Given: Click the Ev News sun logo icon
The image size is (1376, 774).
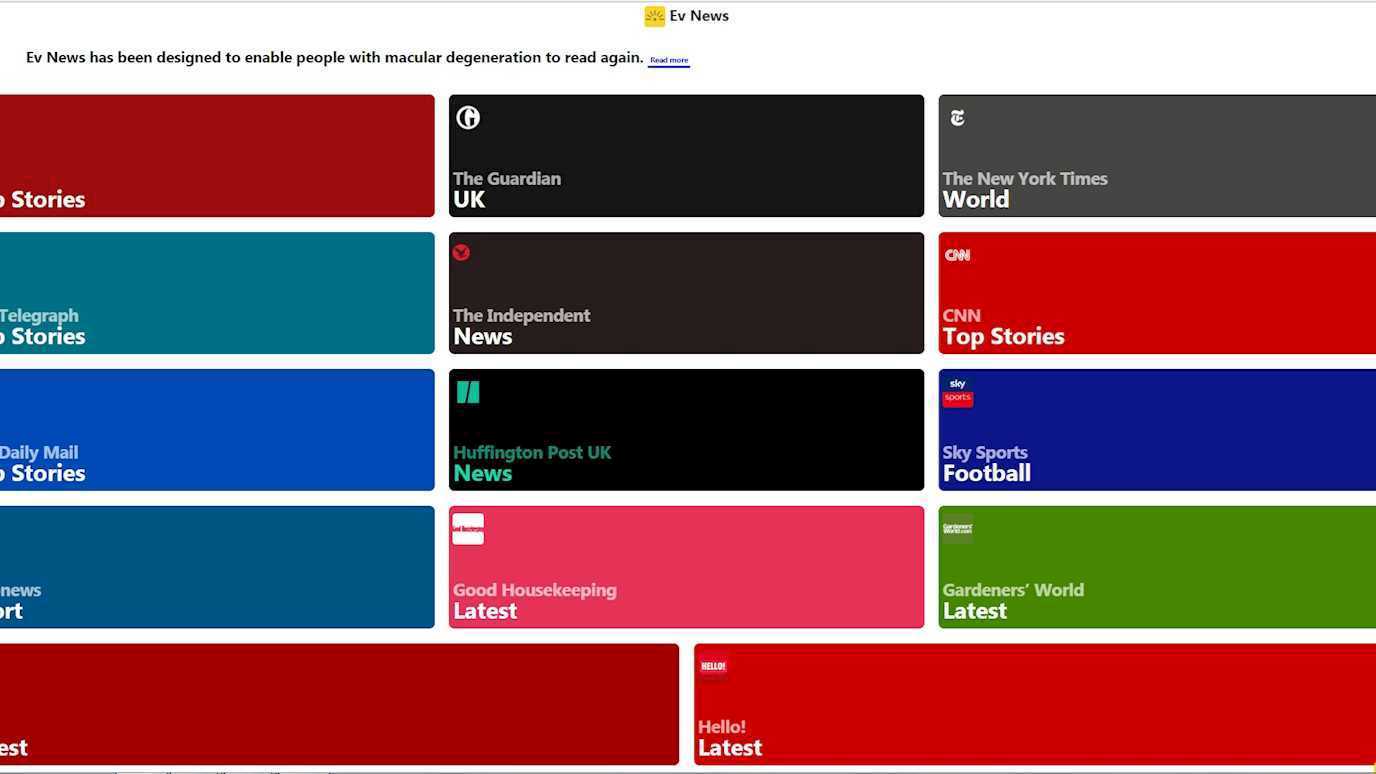Looking at the screenshot, I should 654,16.
